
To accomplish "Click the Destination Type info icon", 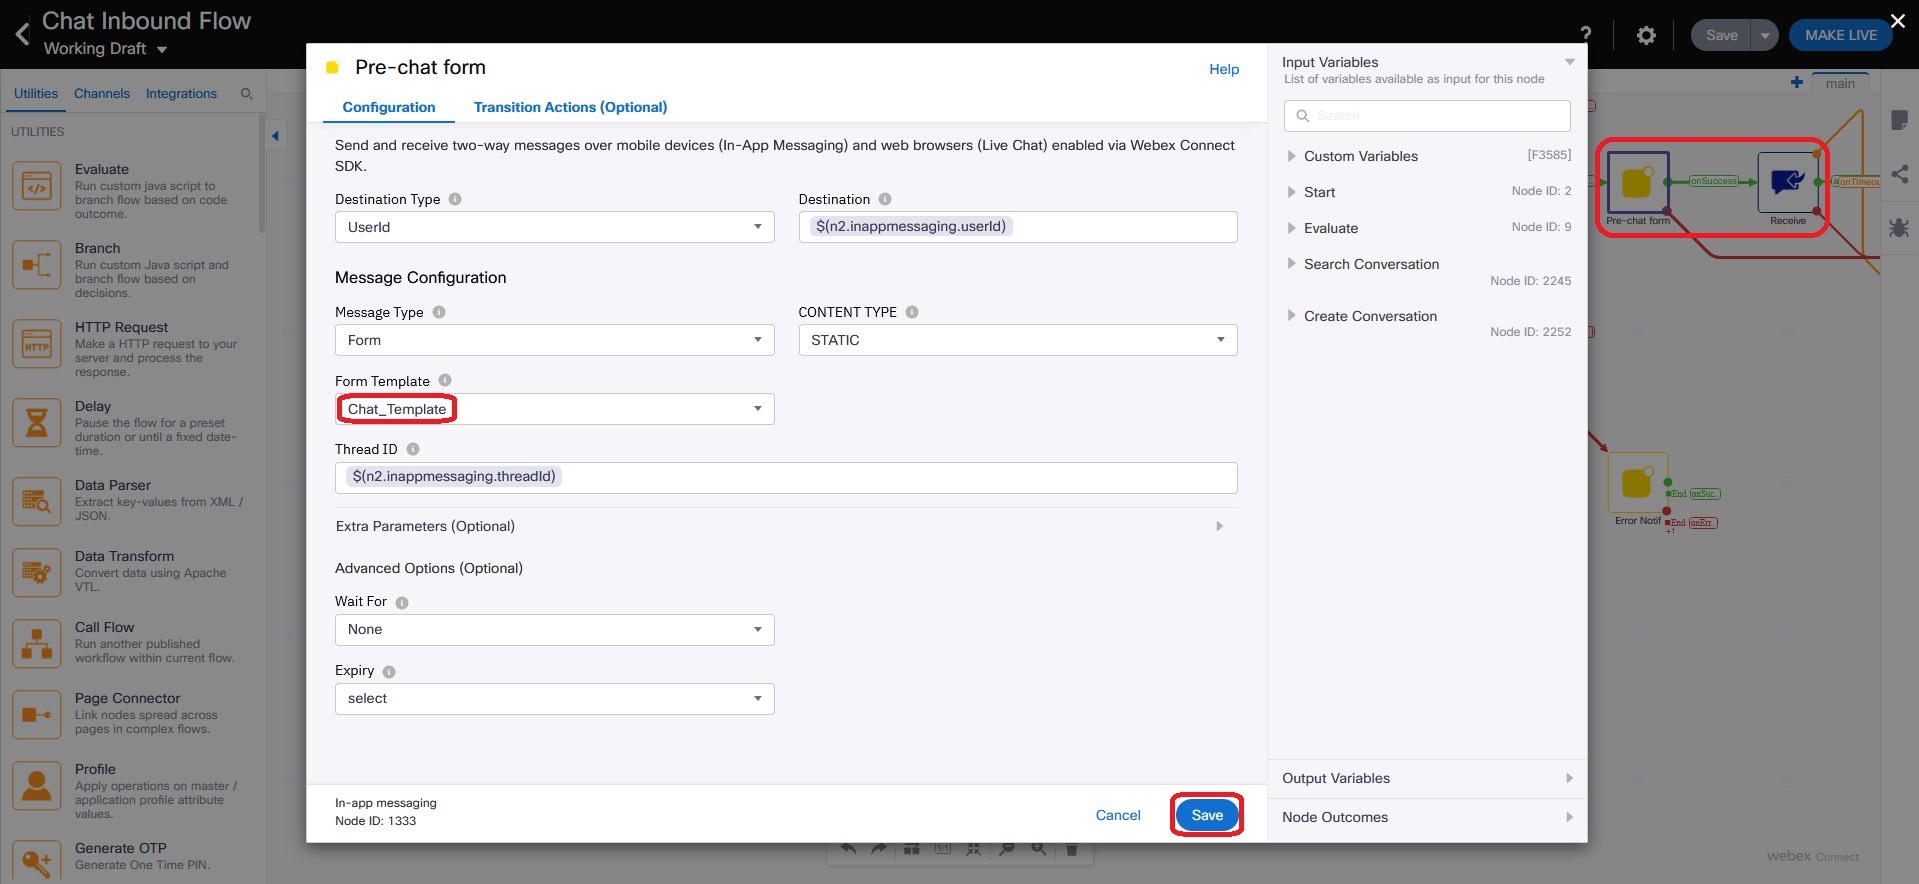I will [x=455, y=199].
